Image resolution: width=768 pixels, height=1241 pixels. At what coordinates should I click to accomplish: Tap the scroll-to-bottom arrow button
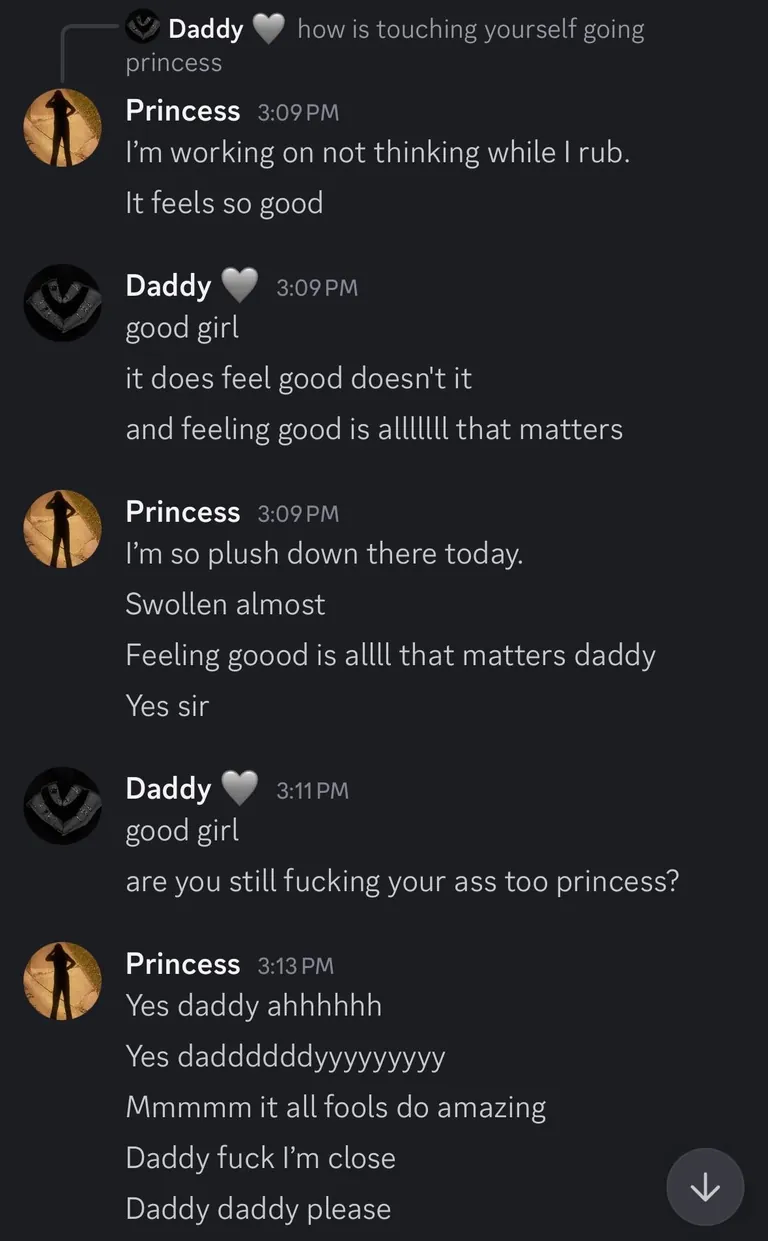pyautogui.click(x=705, y=1187)
